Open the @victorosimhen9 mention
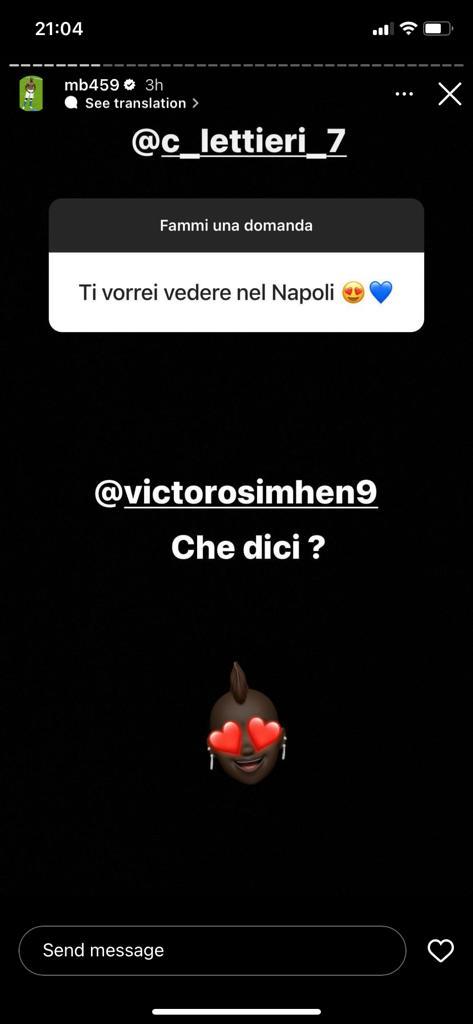 click(236, 494)
